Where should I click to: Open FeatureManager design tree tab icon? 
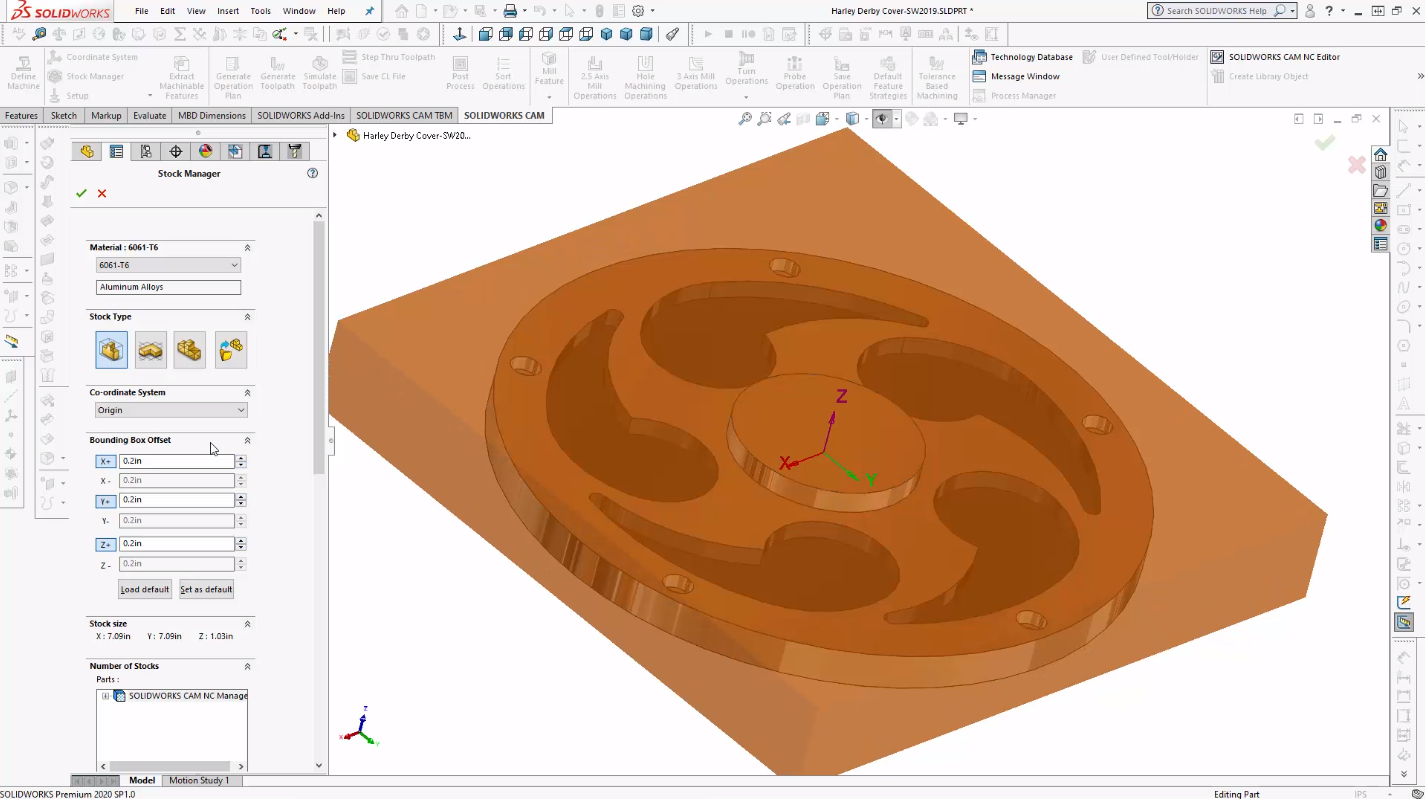(87, 151)
